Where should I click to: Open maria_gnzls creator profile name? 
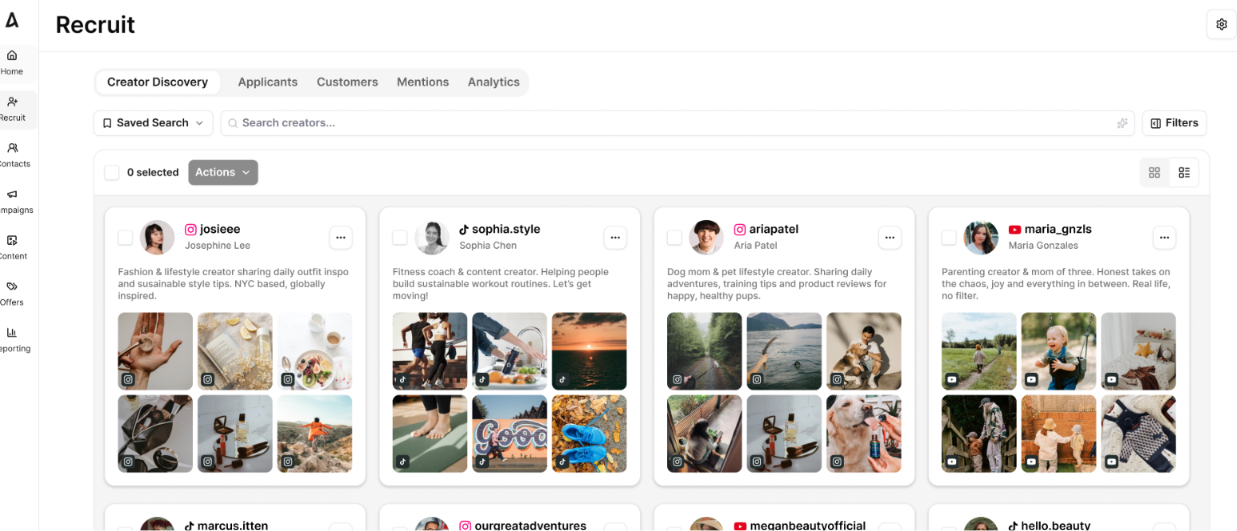(x=1058, y=229)
